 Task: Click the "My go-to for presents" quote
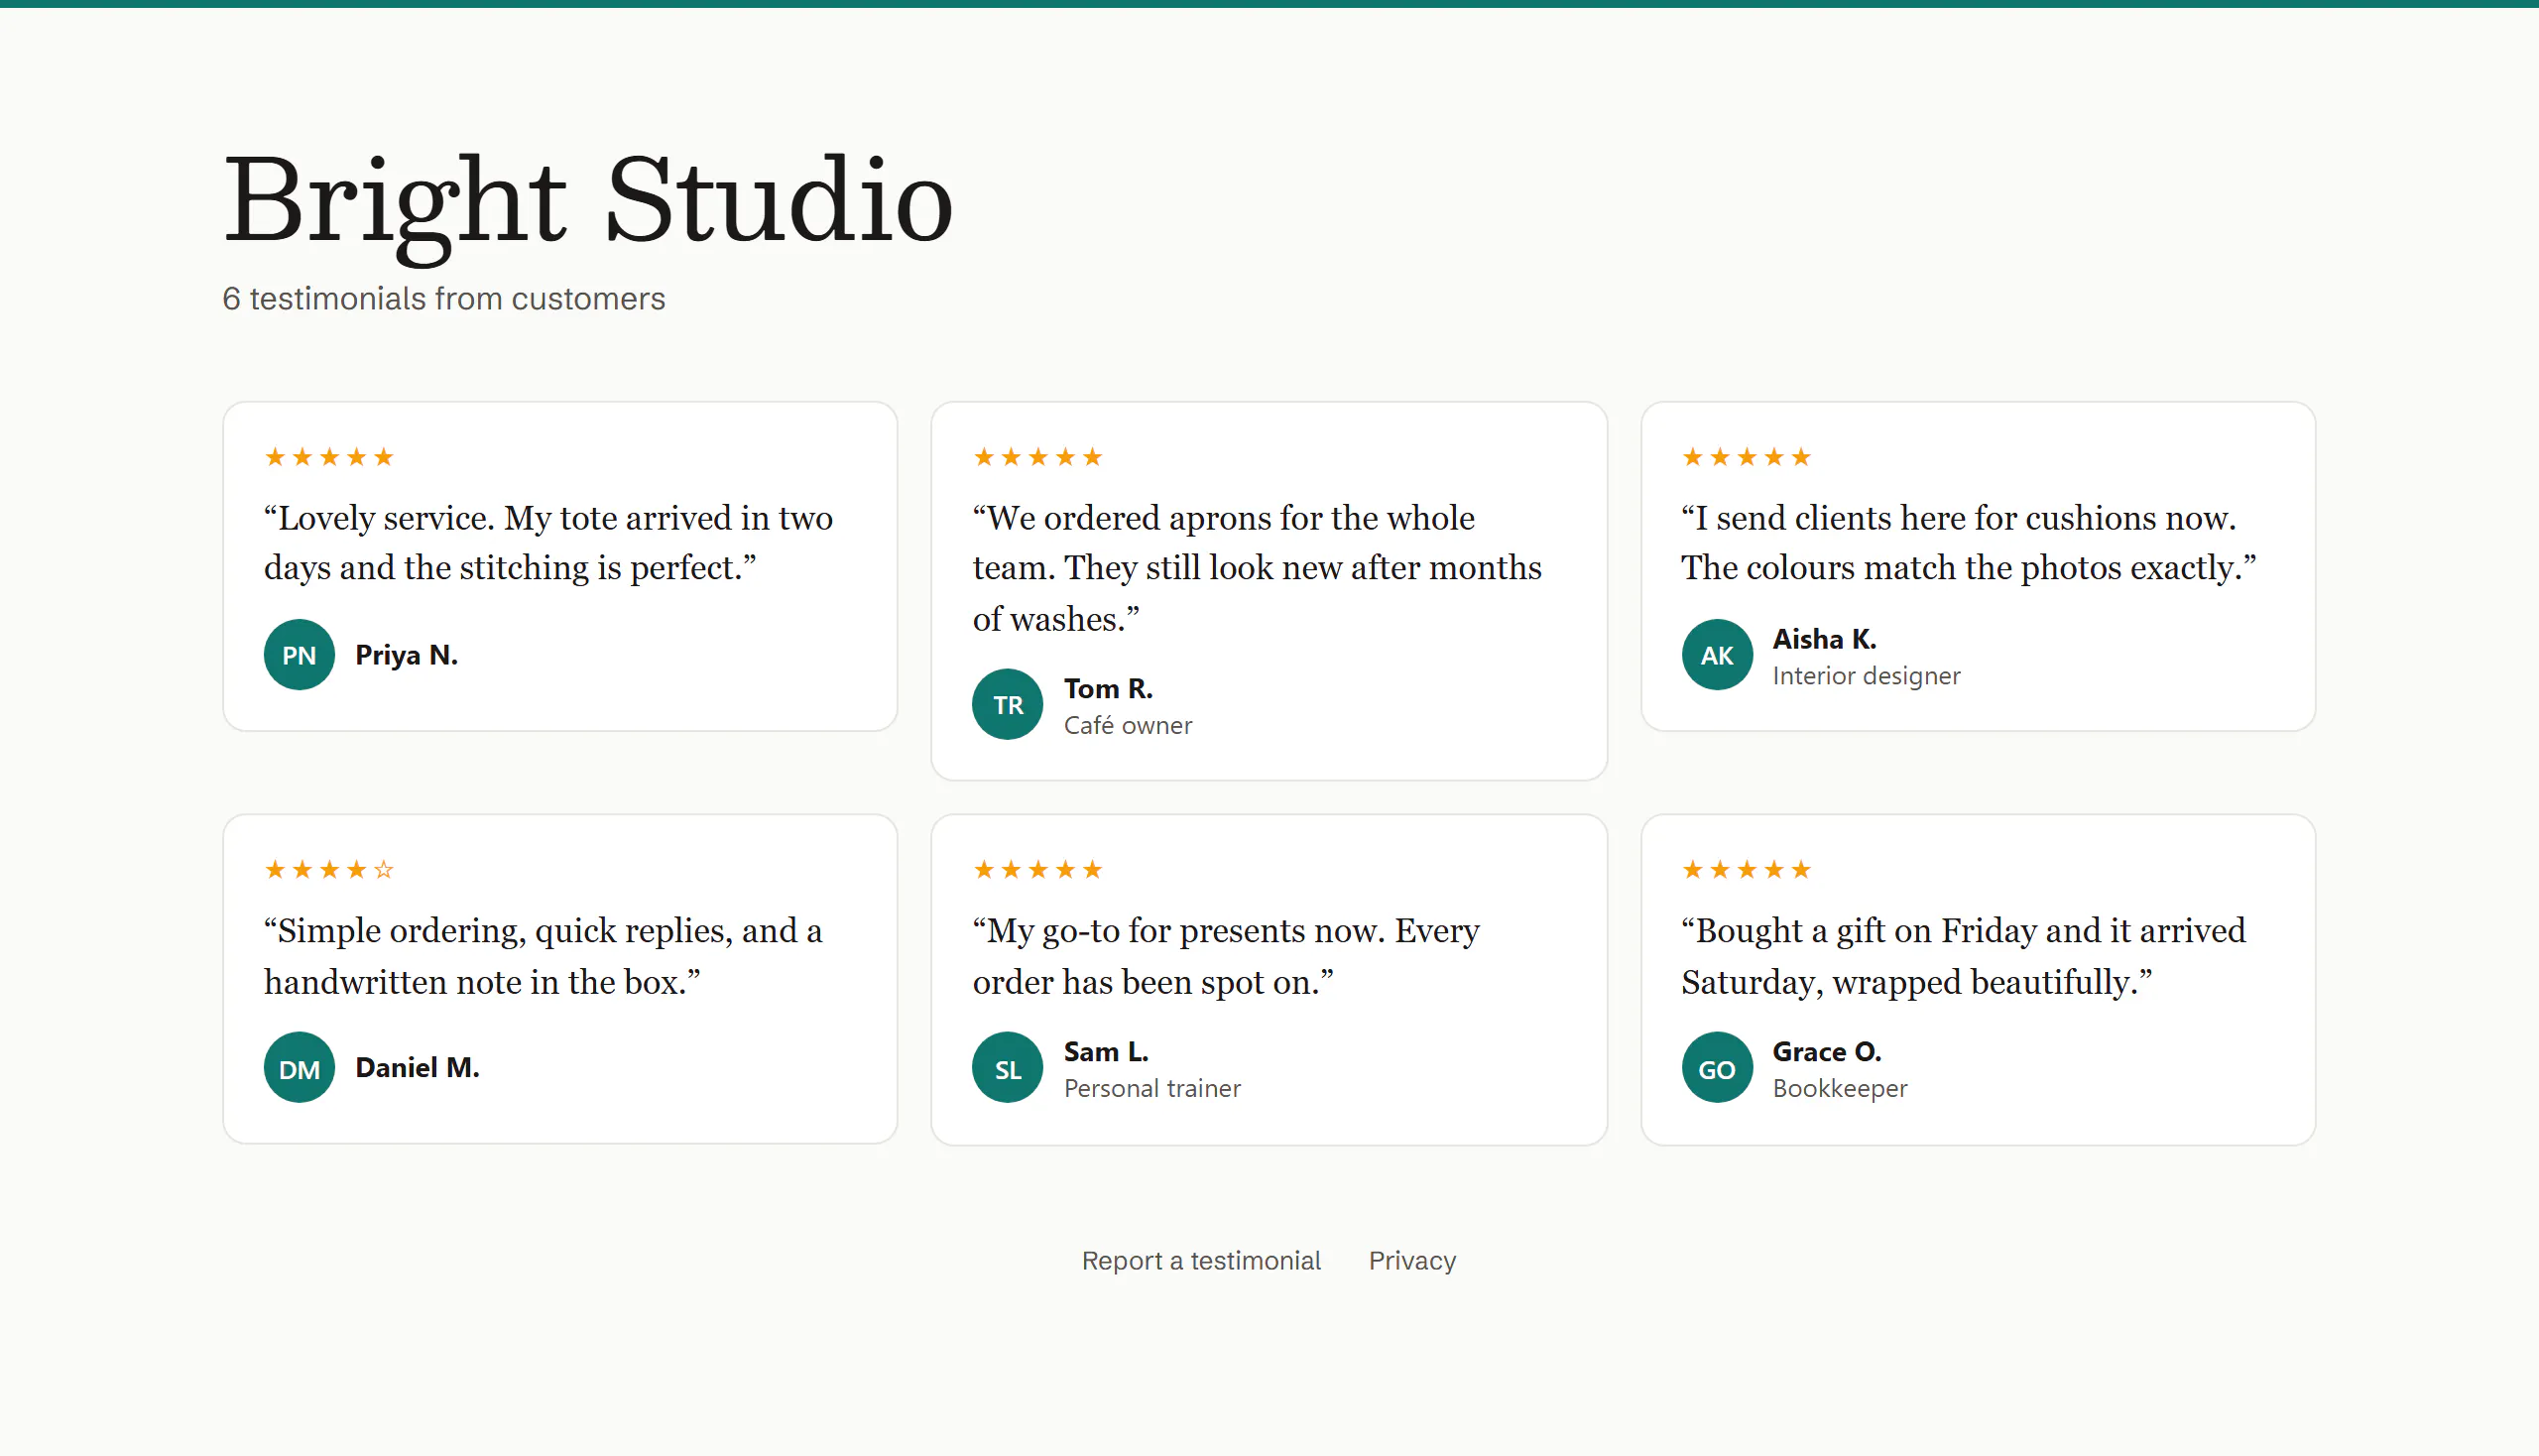[x=1226, y=956]
